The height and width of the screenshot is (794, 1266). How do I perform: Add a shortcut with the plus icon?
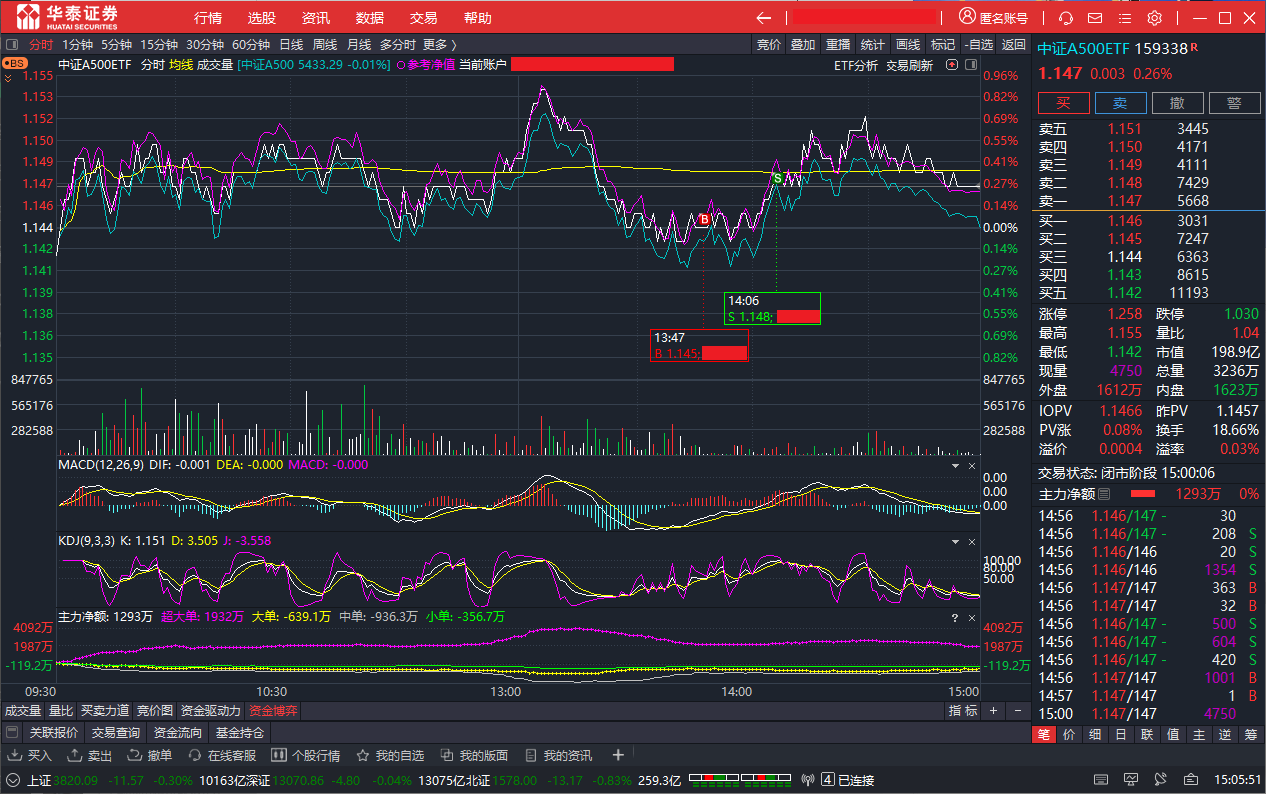[x=618, y=755]
